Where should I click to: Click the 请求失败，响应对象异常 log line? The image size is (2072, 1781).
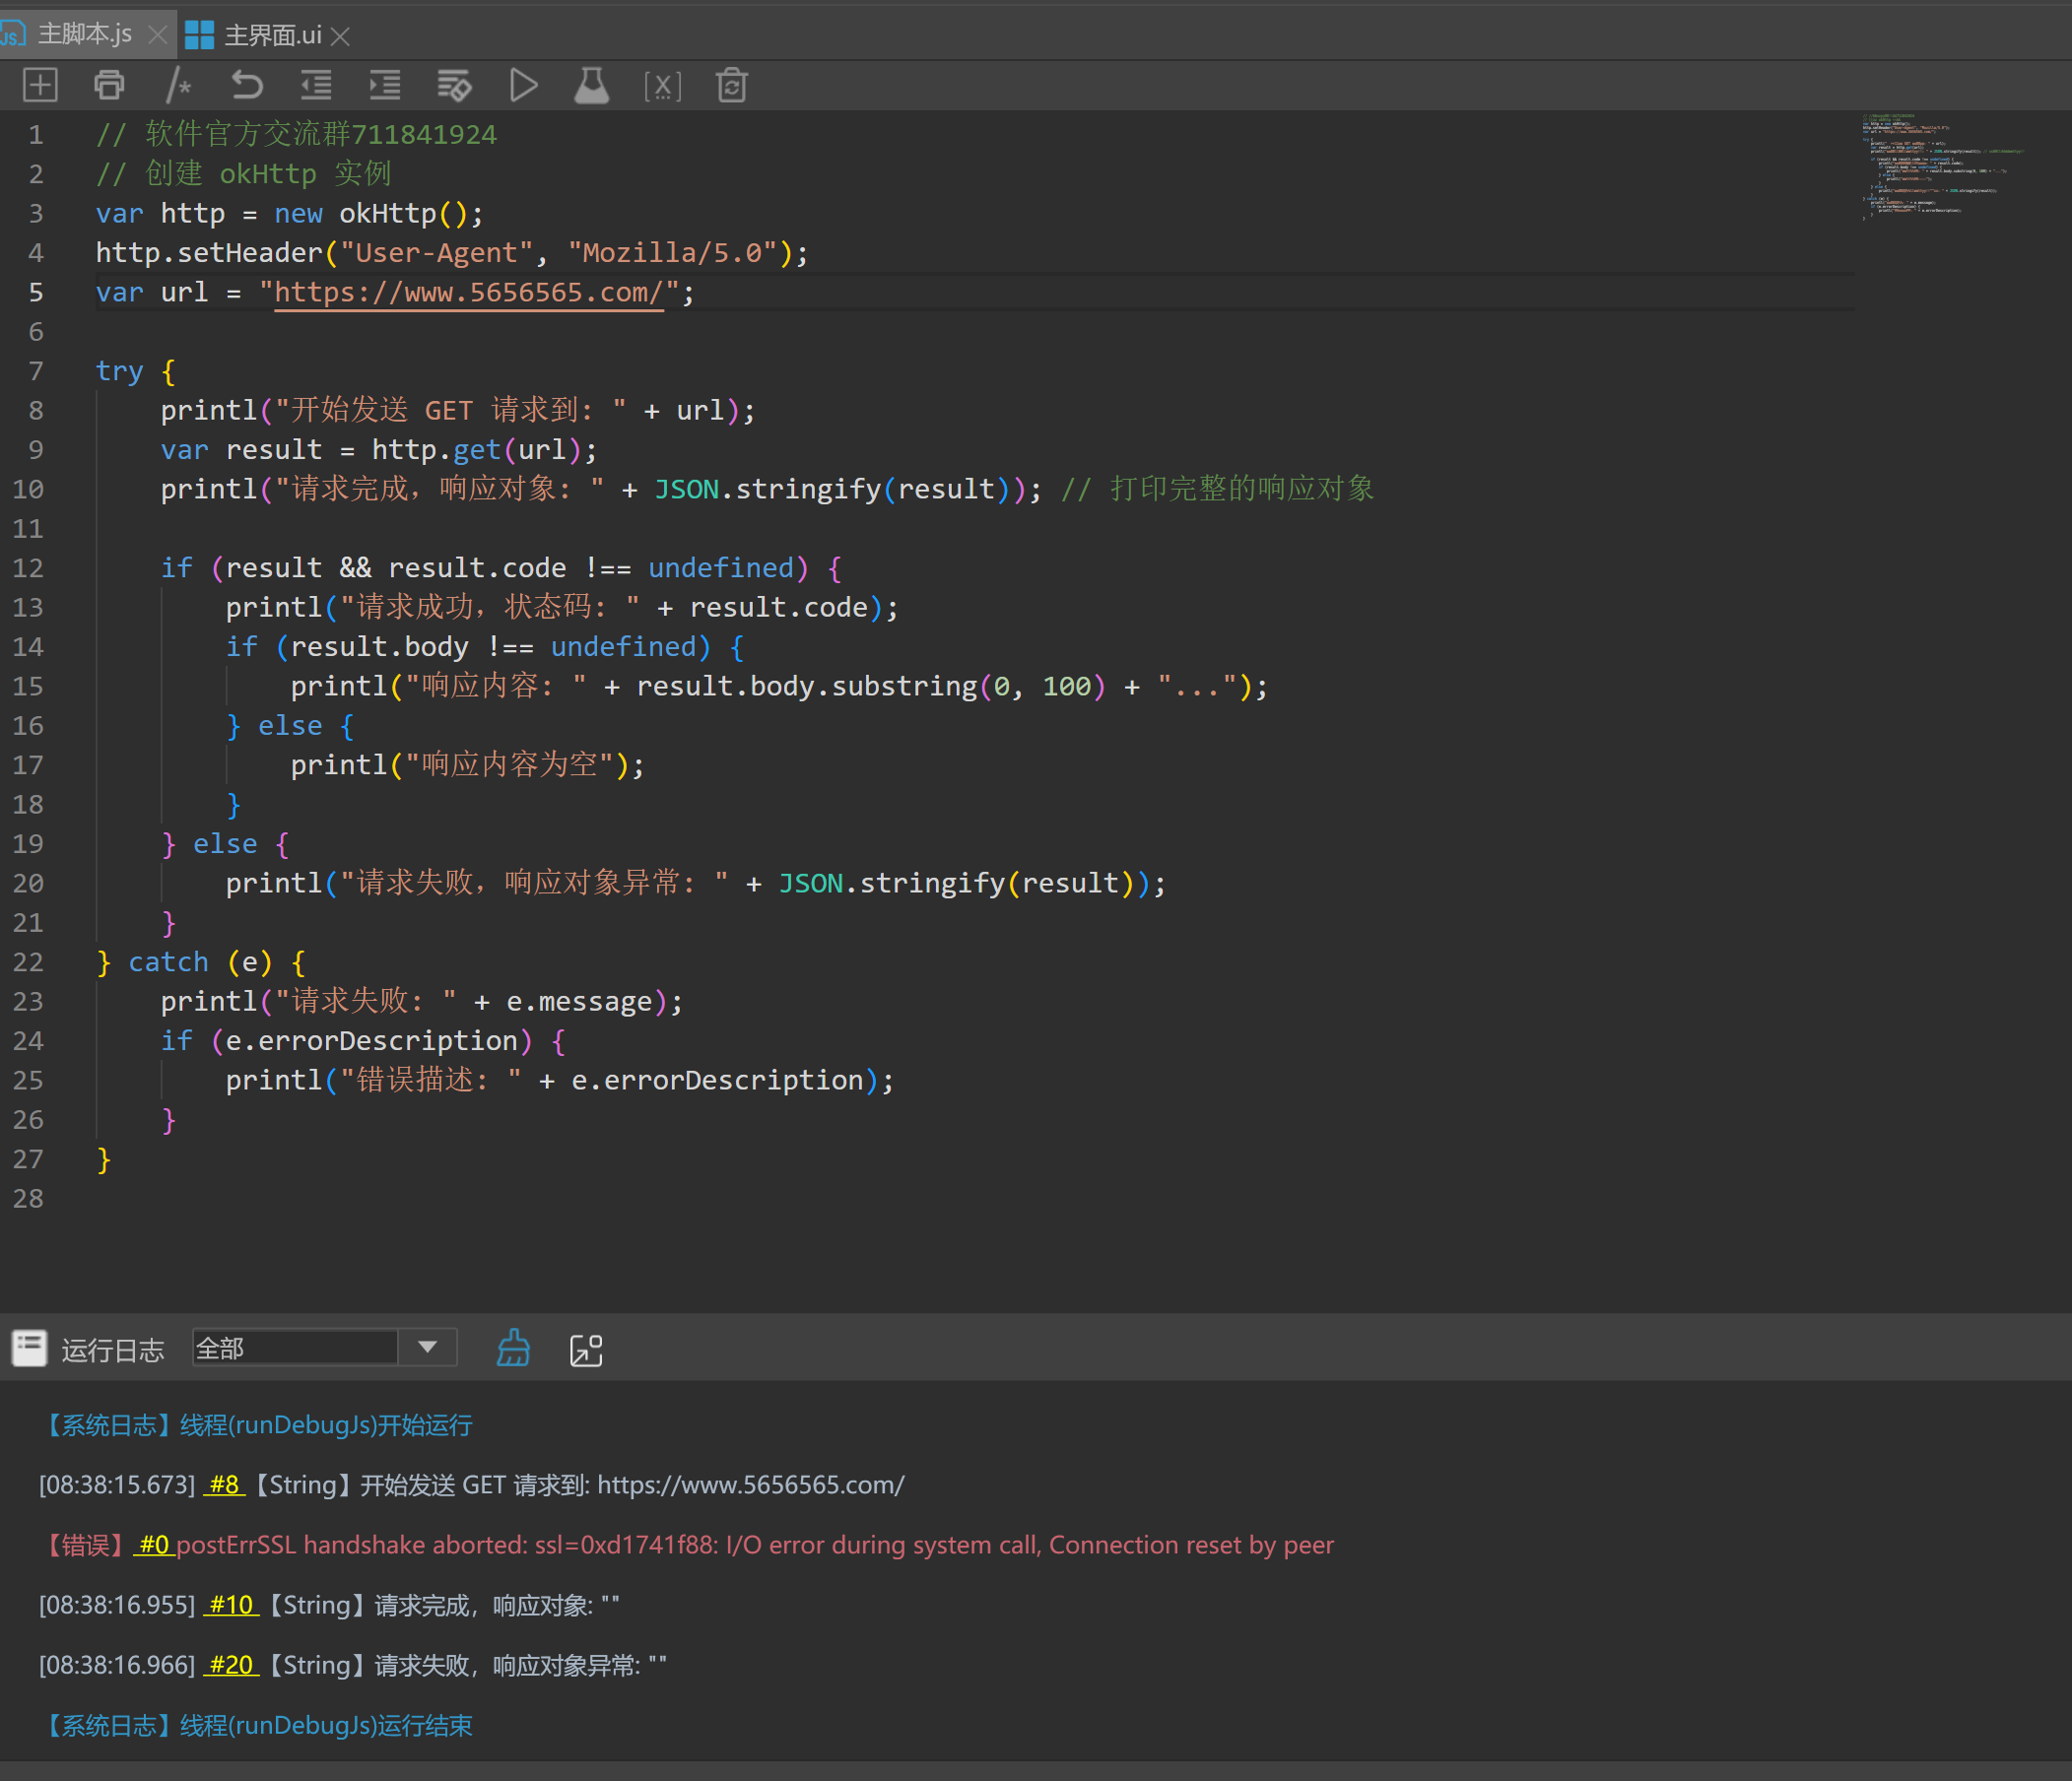(353, 1664)
